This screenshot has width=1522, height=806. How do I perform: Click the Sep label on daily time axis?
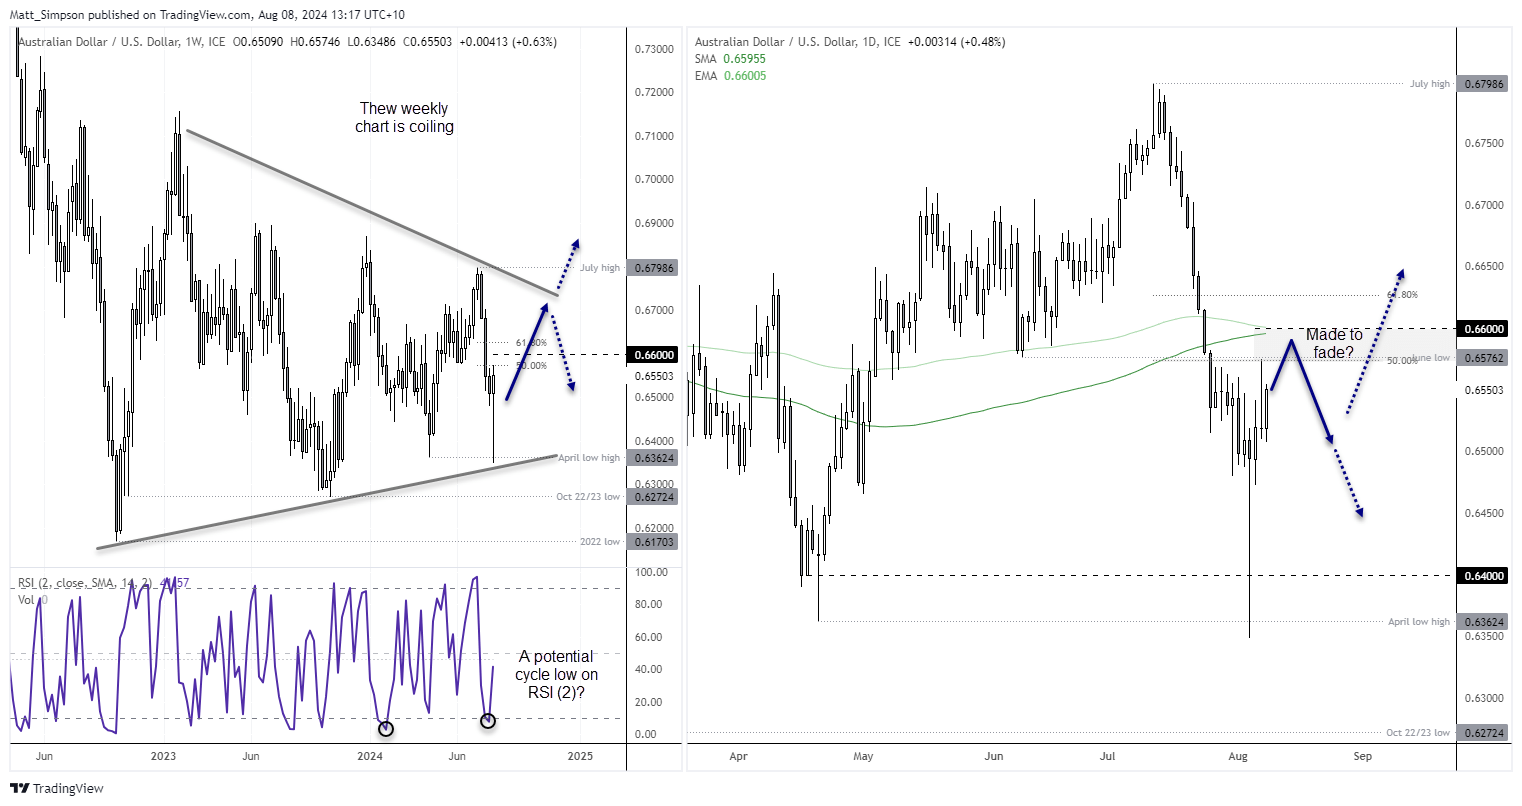tap(1362, 756)
